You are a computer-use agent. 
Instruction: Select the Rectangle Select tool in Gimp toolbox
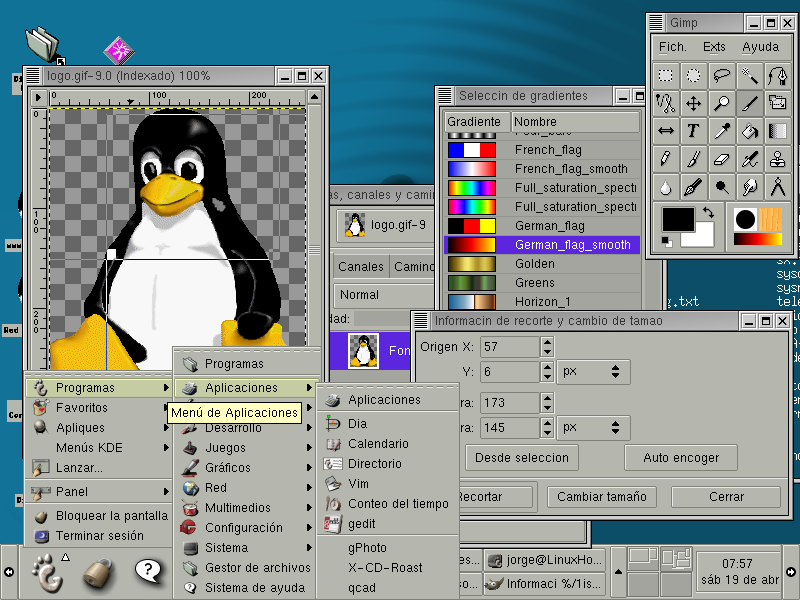(665, 76)
